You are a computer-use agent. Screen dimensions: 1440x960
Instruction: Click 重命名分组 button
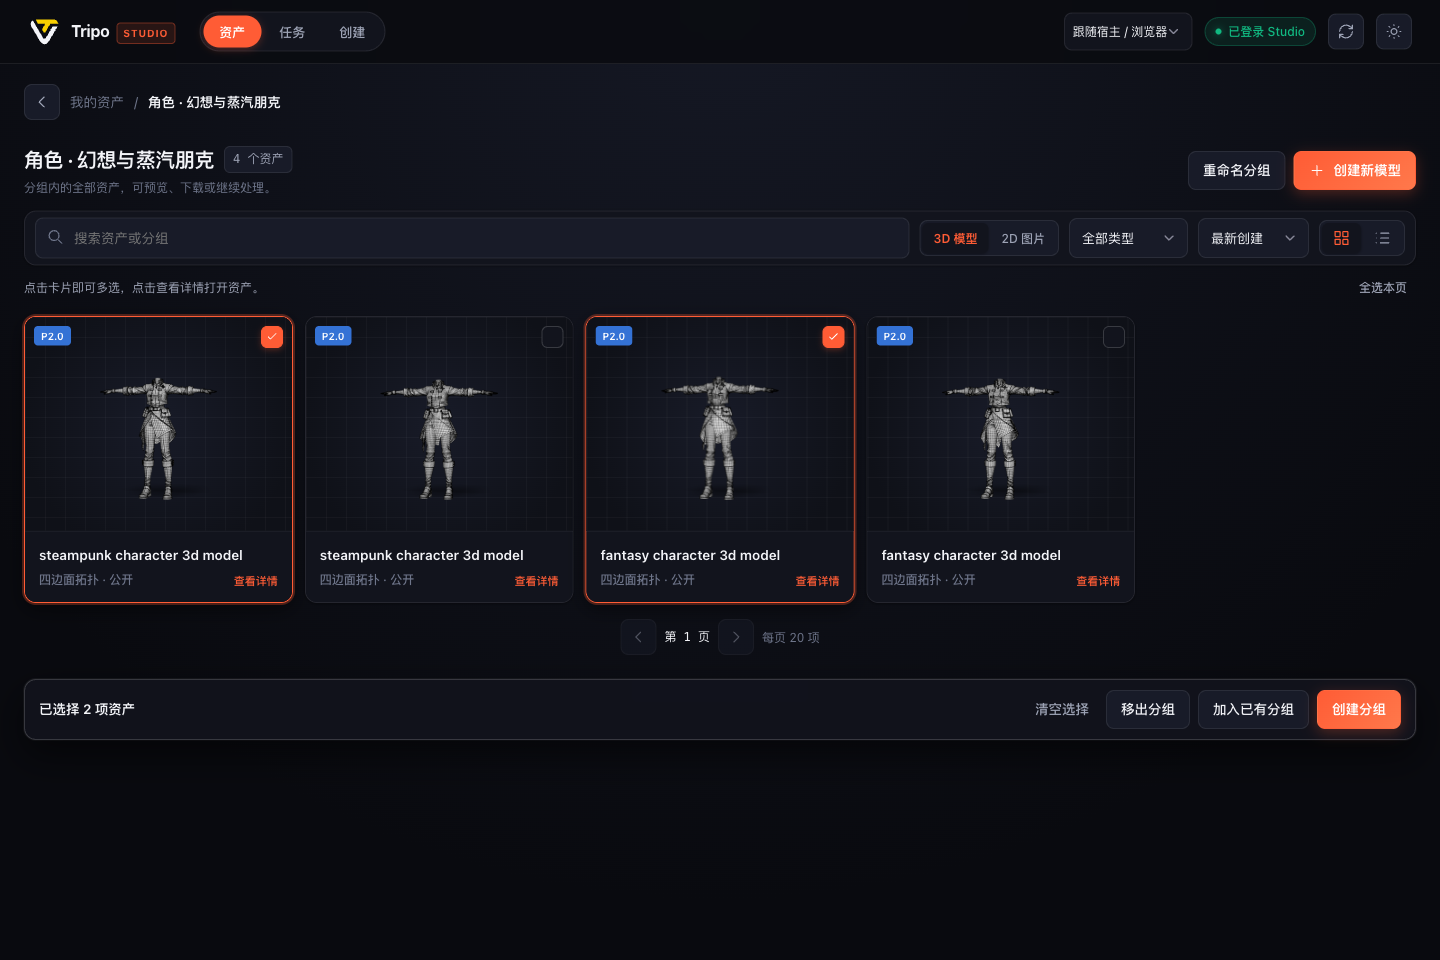(x=1236, y=170)
